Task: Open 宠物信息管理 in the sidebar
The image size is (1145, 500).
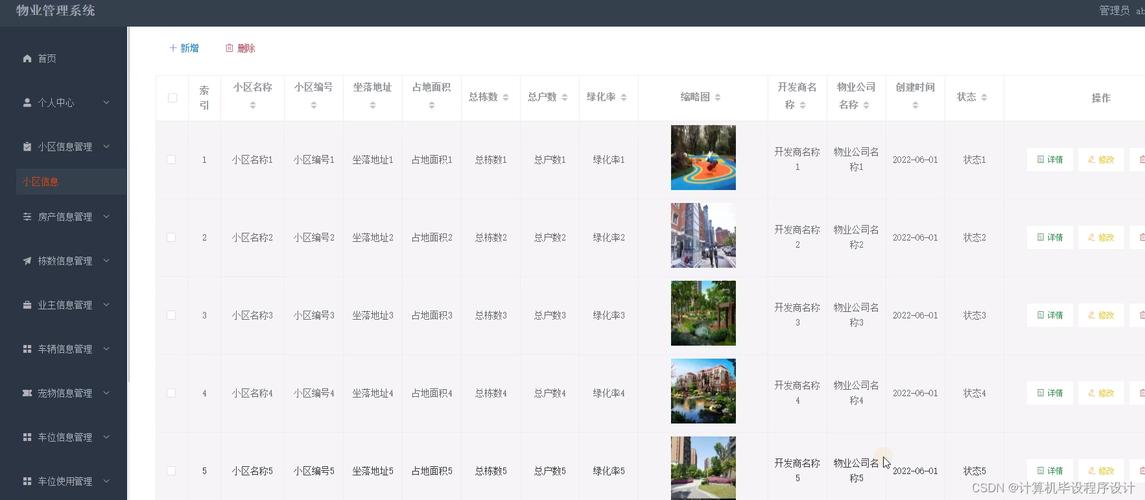Action: pos(64,393)
